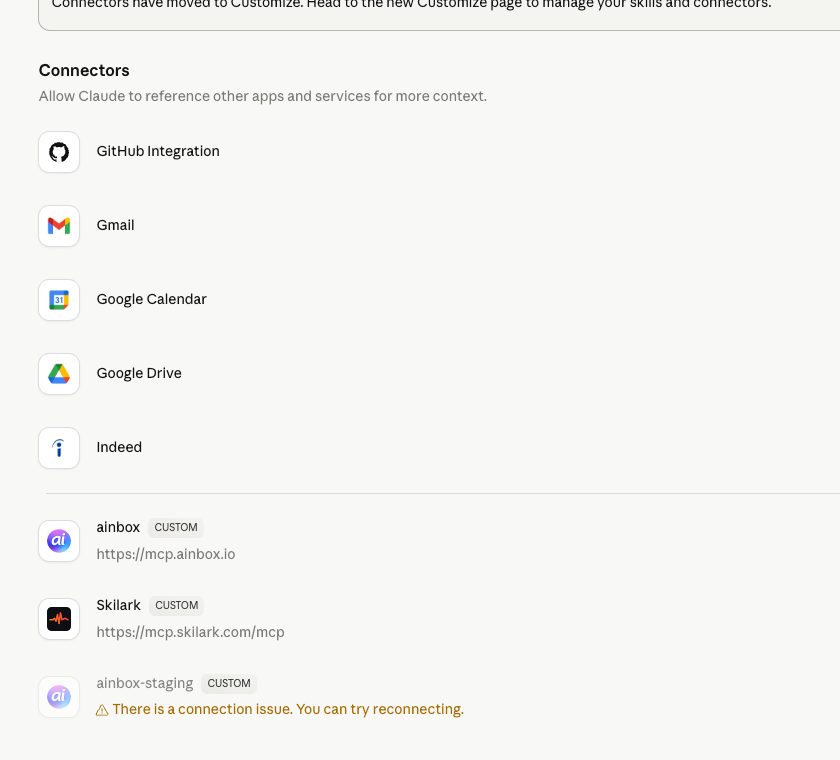The width and height of the screenshot is (840, 760).
Task: Select the ainbox-staging connector name
Action: 144,683
